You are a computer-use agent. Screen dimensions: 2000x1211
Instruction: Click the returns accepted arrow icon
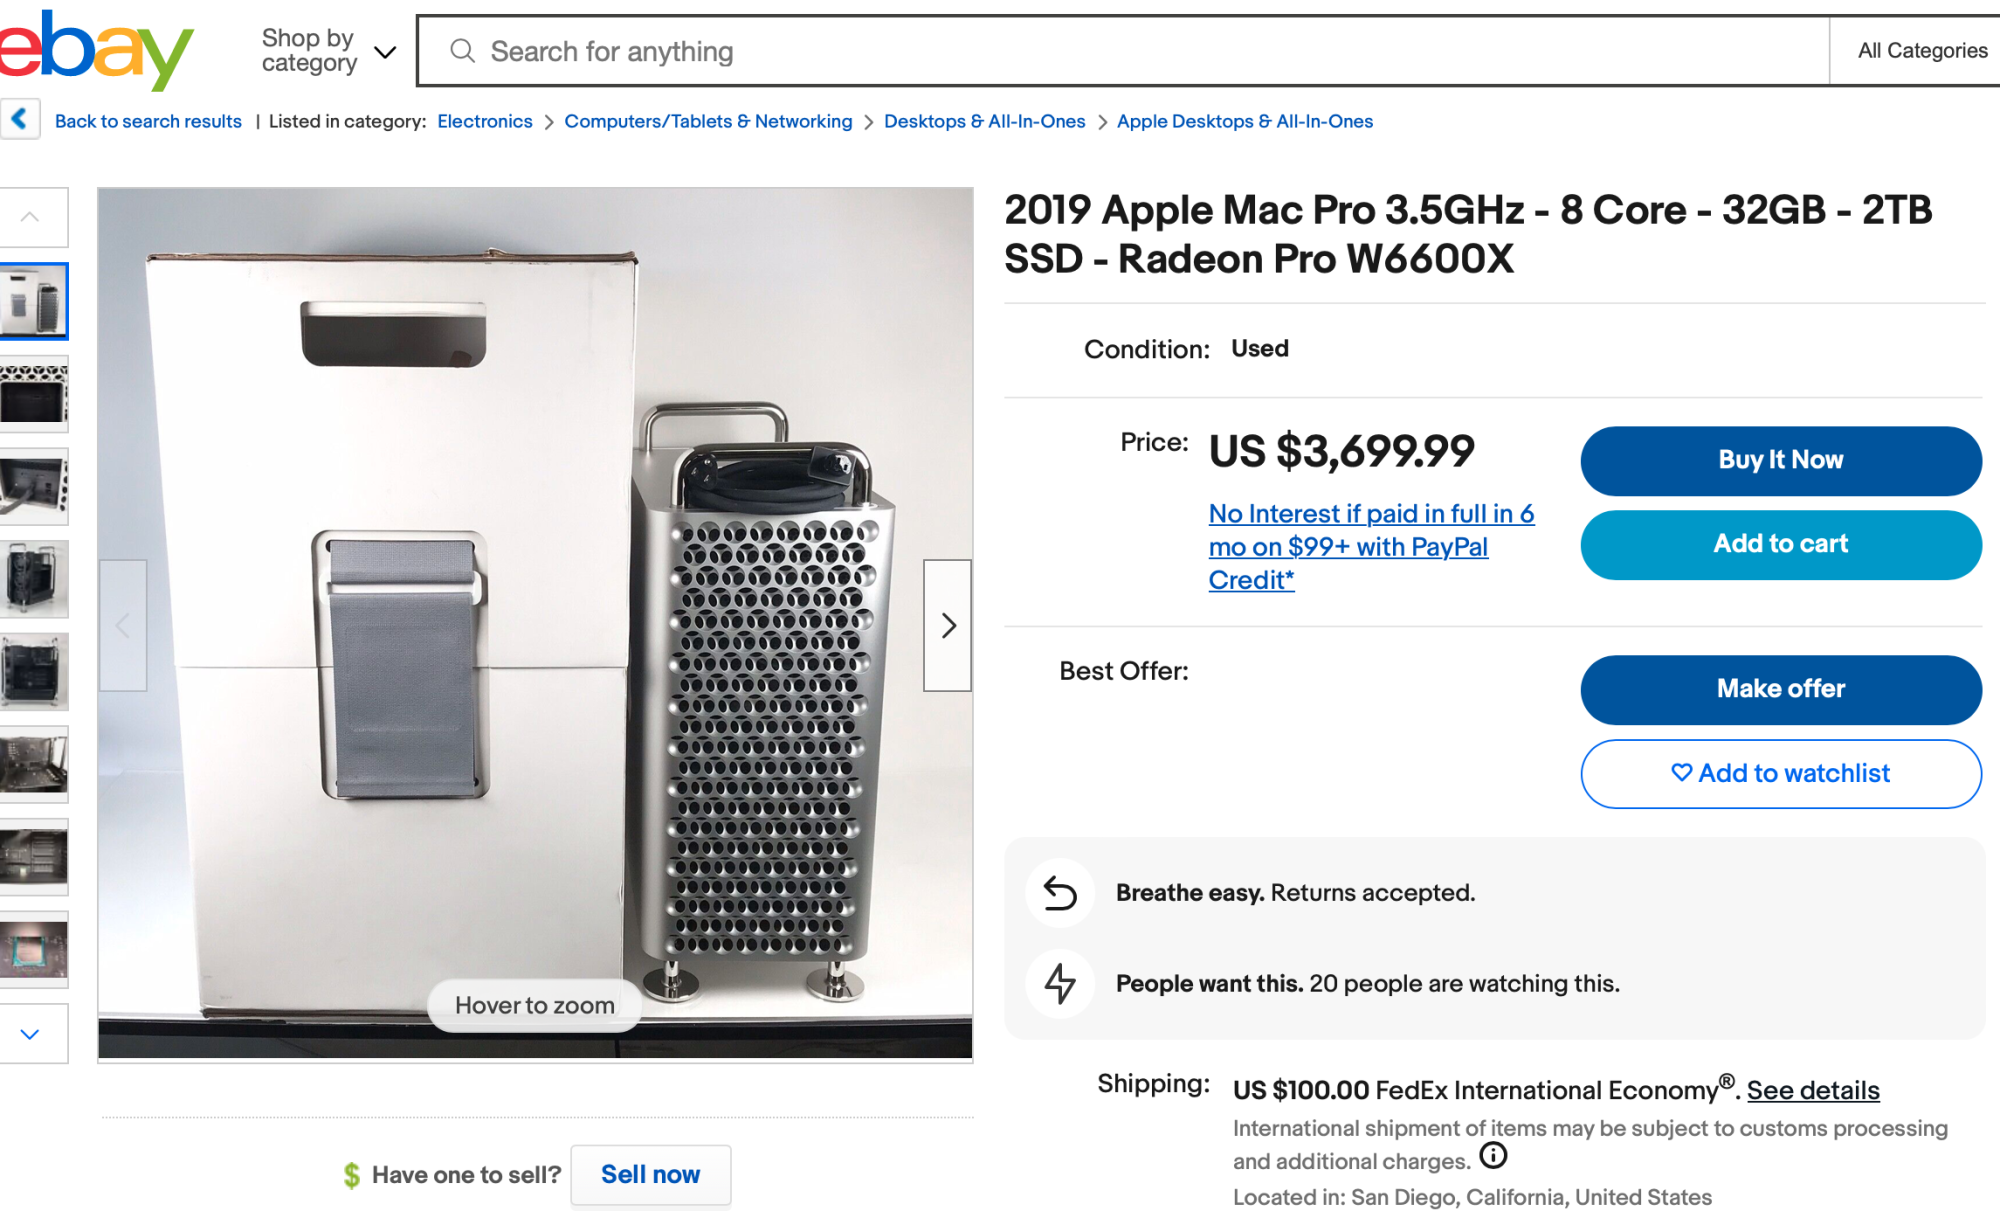pos(1060,893)
